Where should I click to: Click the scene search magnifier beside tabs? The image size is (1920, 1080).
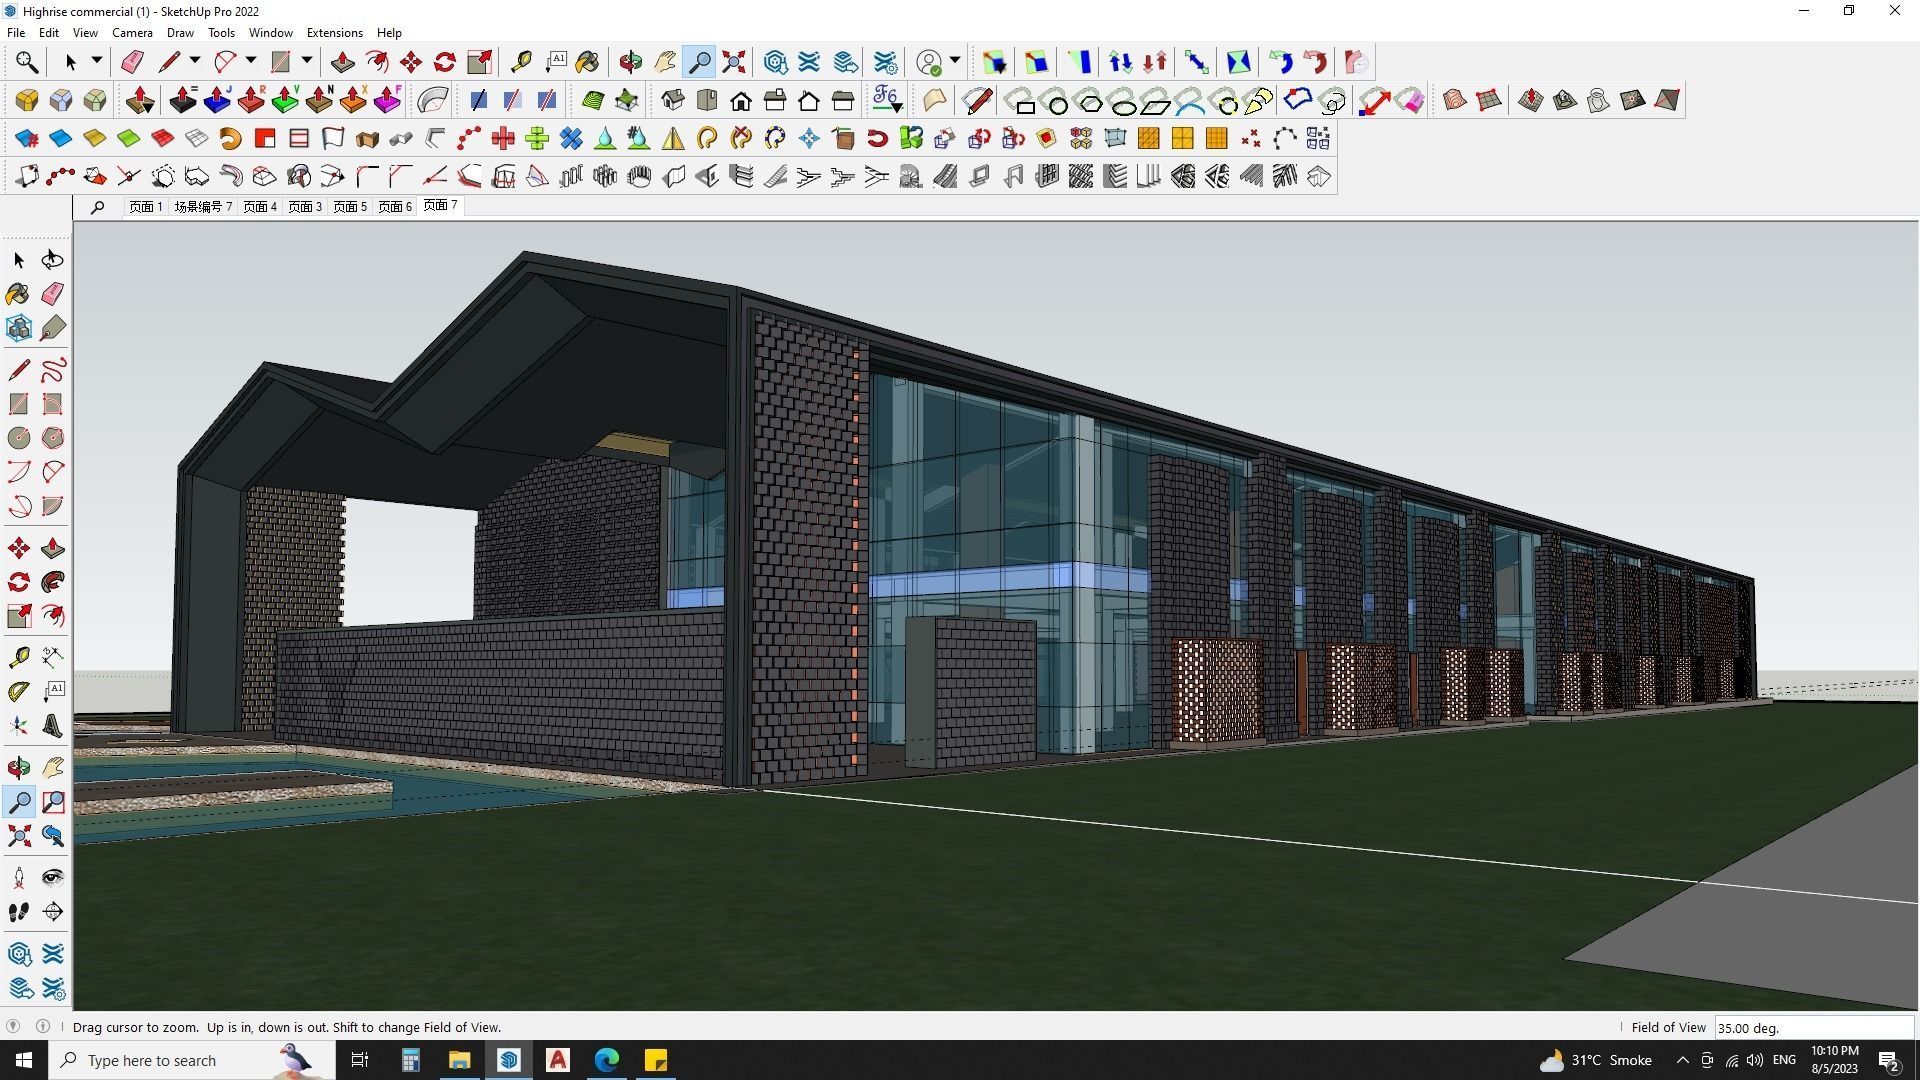pyautogui.click(x=97, y=207)
